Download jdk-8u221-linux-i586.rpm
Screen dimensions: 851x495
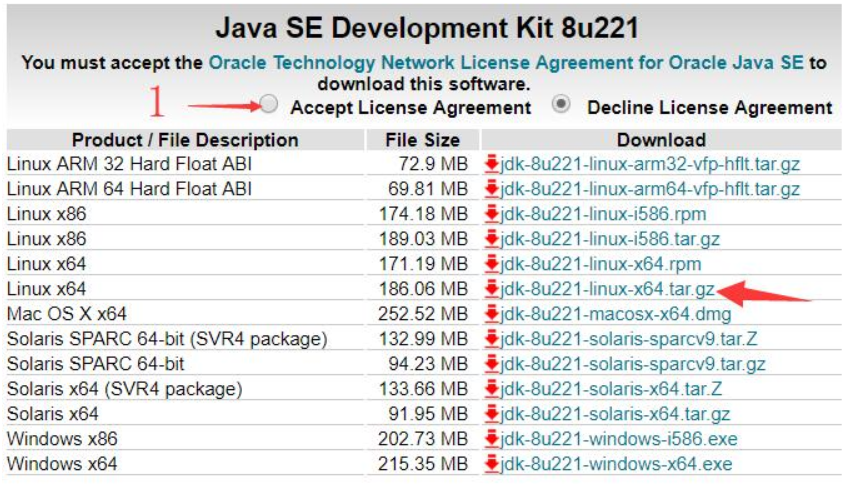pyautogui.click(x=604, y=214)
